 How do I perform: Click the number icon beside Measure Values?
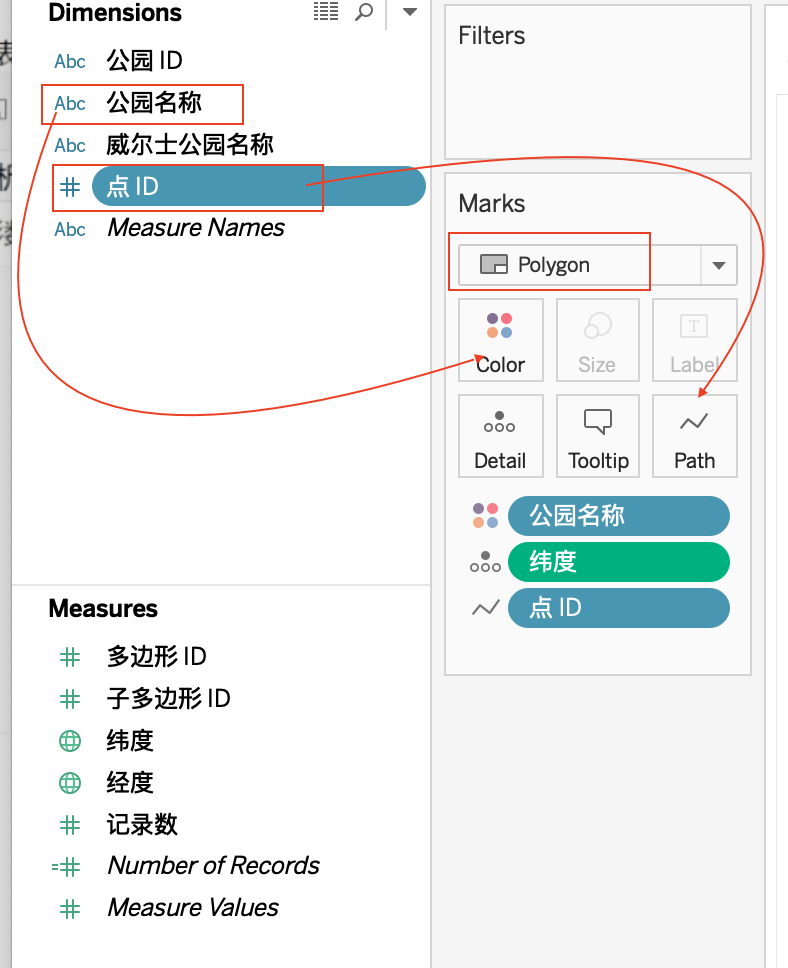pos(70,909)
